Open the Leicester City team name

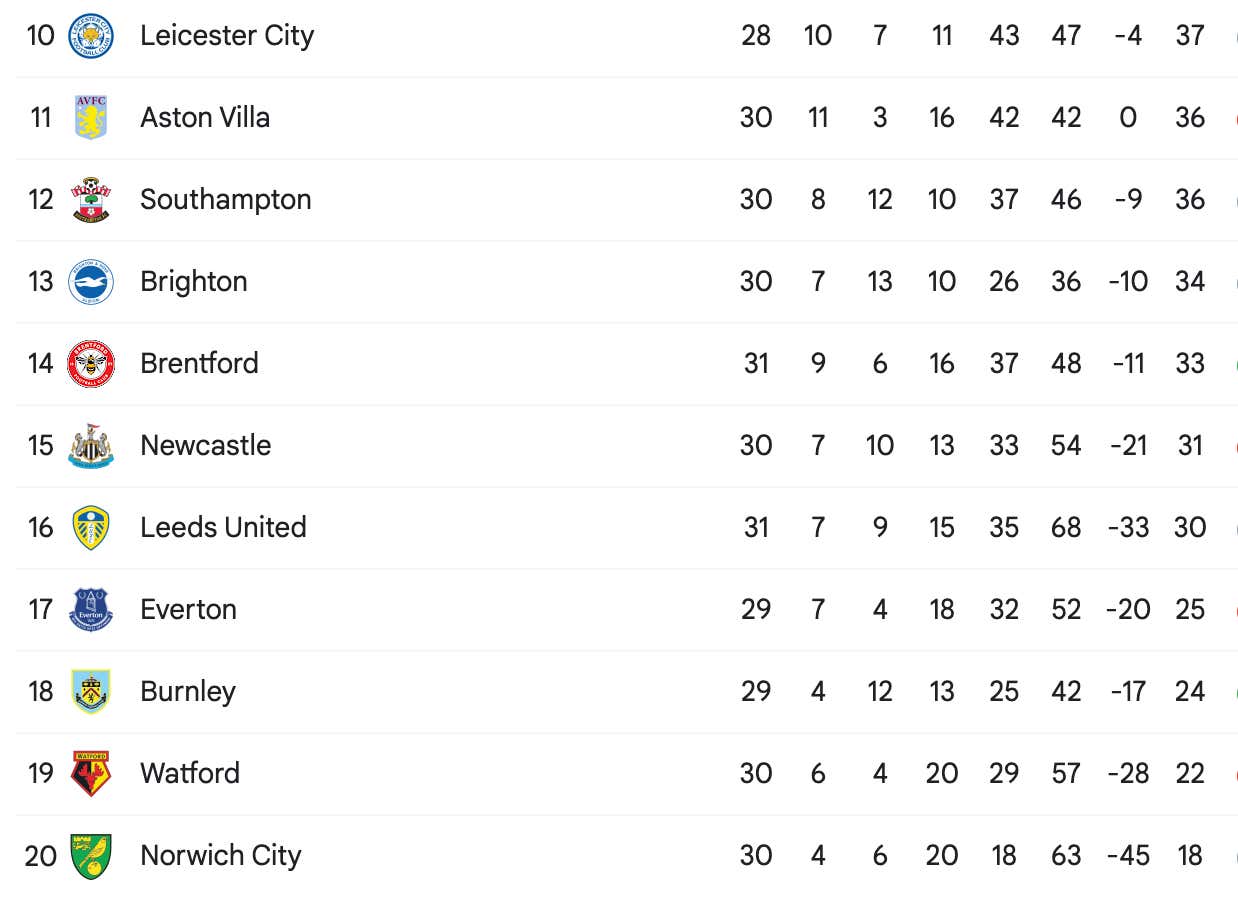(227, 36)
